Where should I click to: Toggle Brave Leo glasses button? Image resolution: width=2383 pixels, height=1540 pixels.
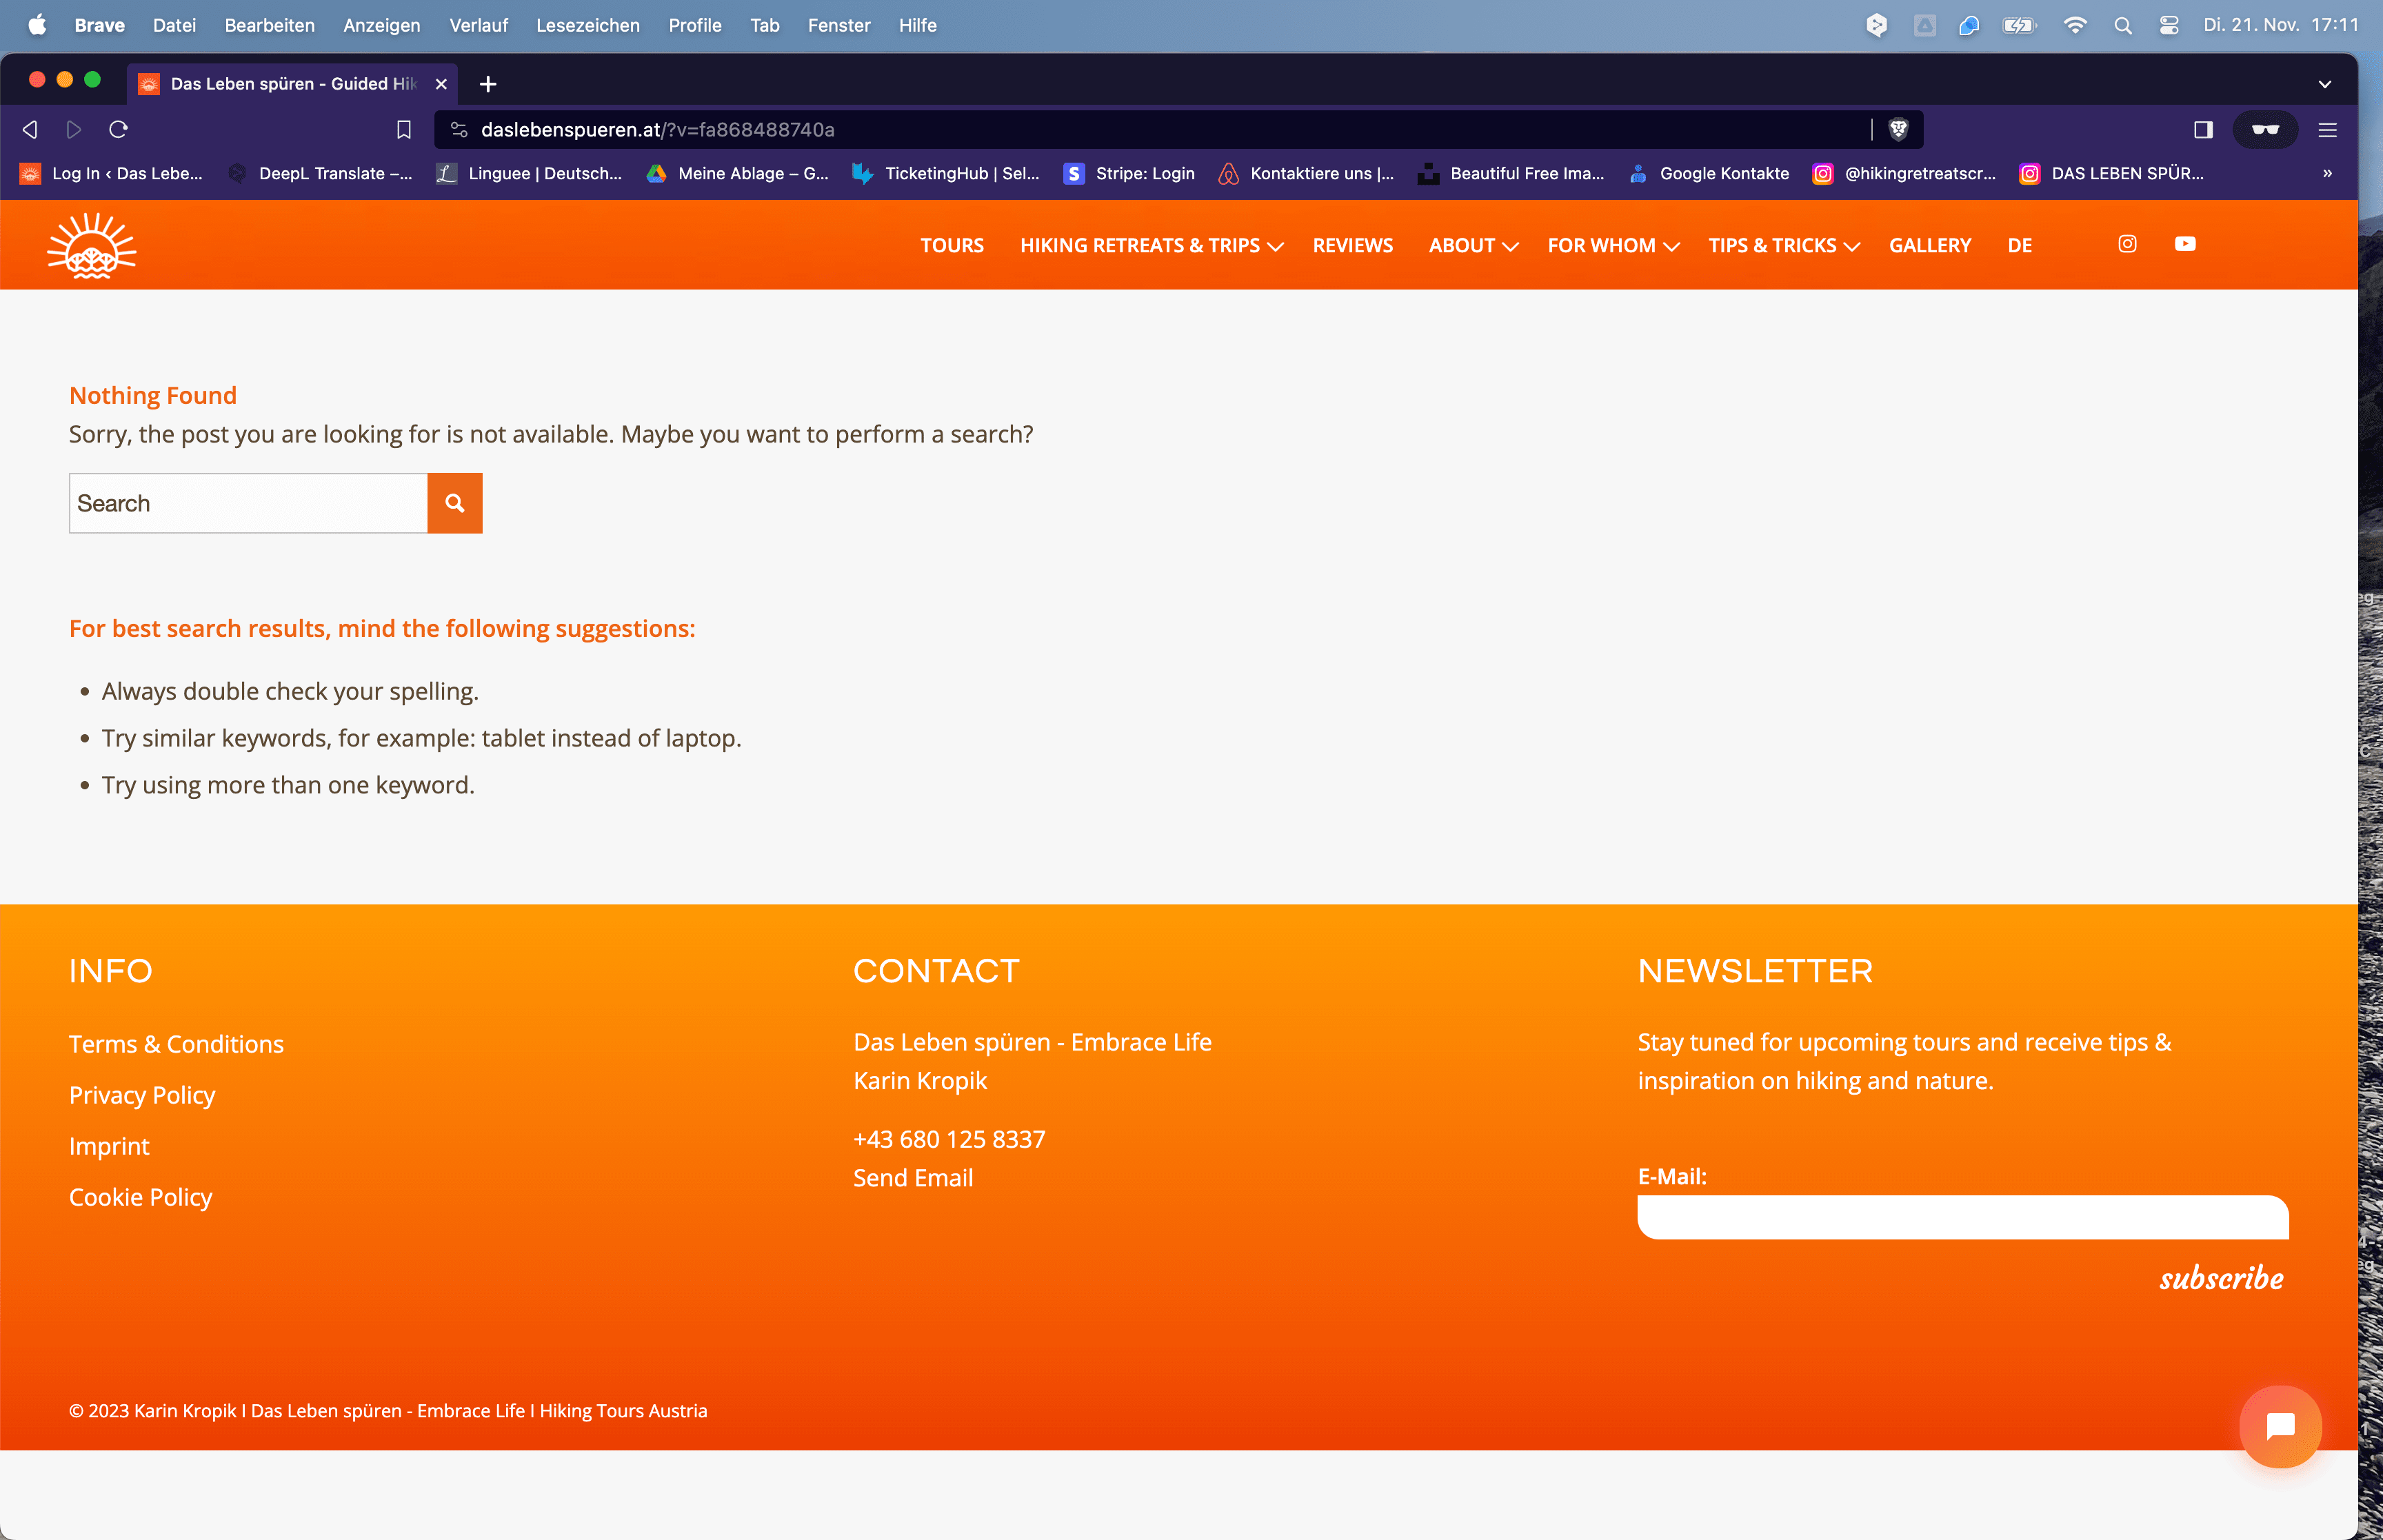pyautogui.click(x=2265, y=129)
